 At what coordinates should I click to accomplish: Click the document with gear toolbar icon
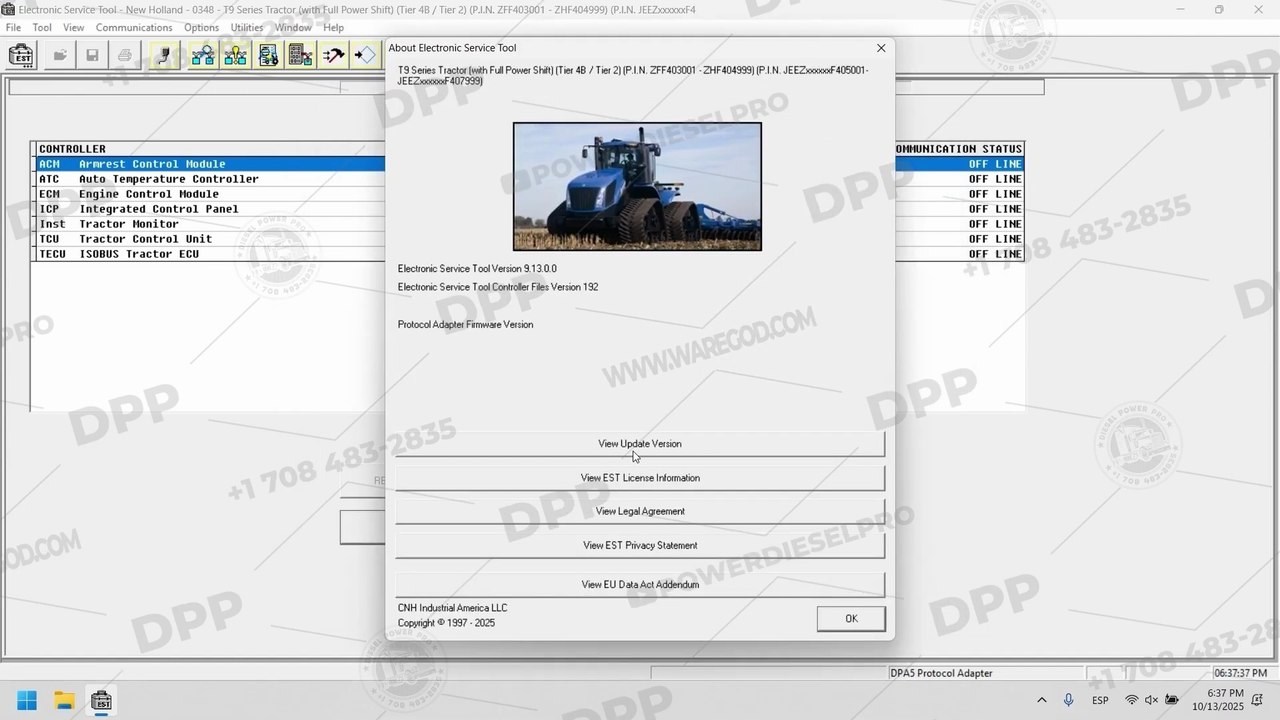coord(268,56)
